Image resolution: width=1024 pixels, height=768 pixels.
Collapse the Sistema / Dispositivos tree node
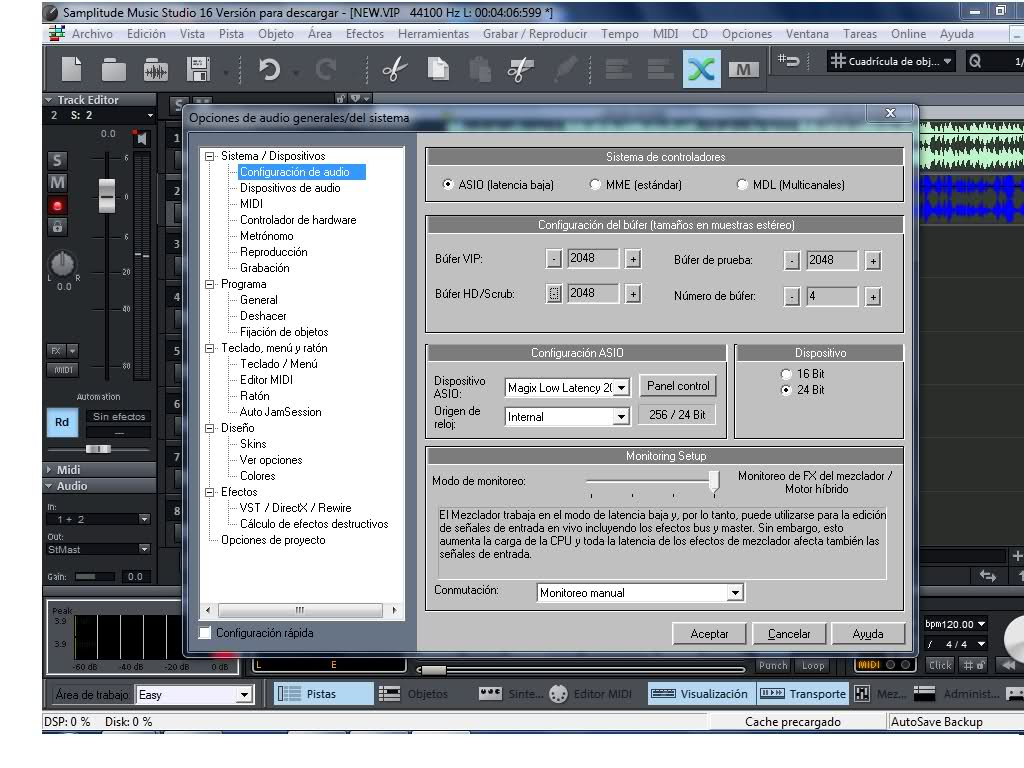click(x=210, y=156)
